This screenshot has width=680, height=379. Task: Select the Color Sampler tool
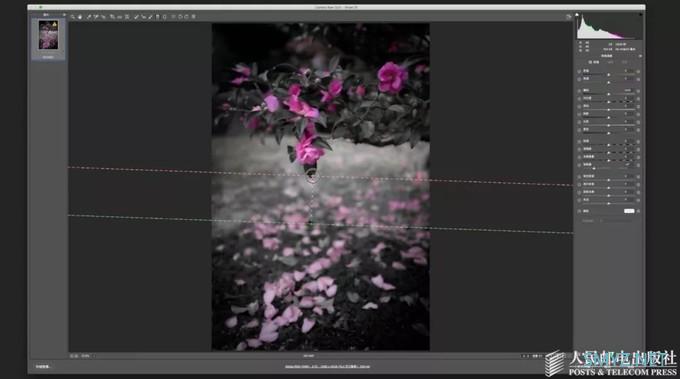tap(96, 16)
